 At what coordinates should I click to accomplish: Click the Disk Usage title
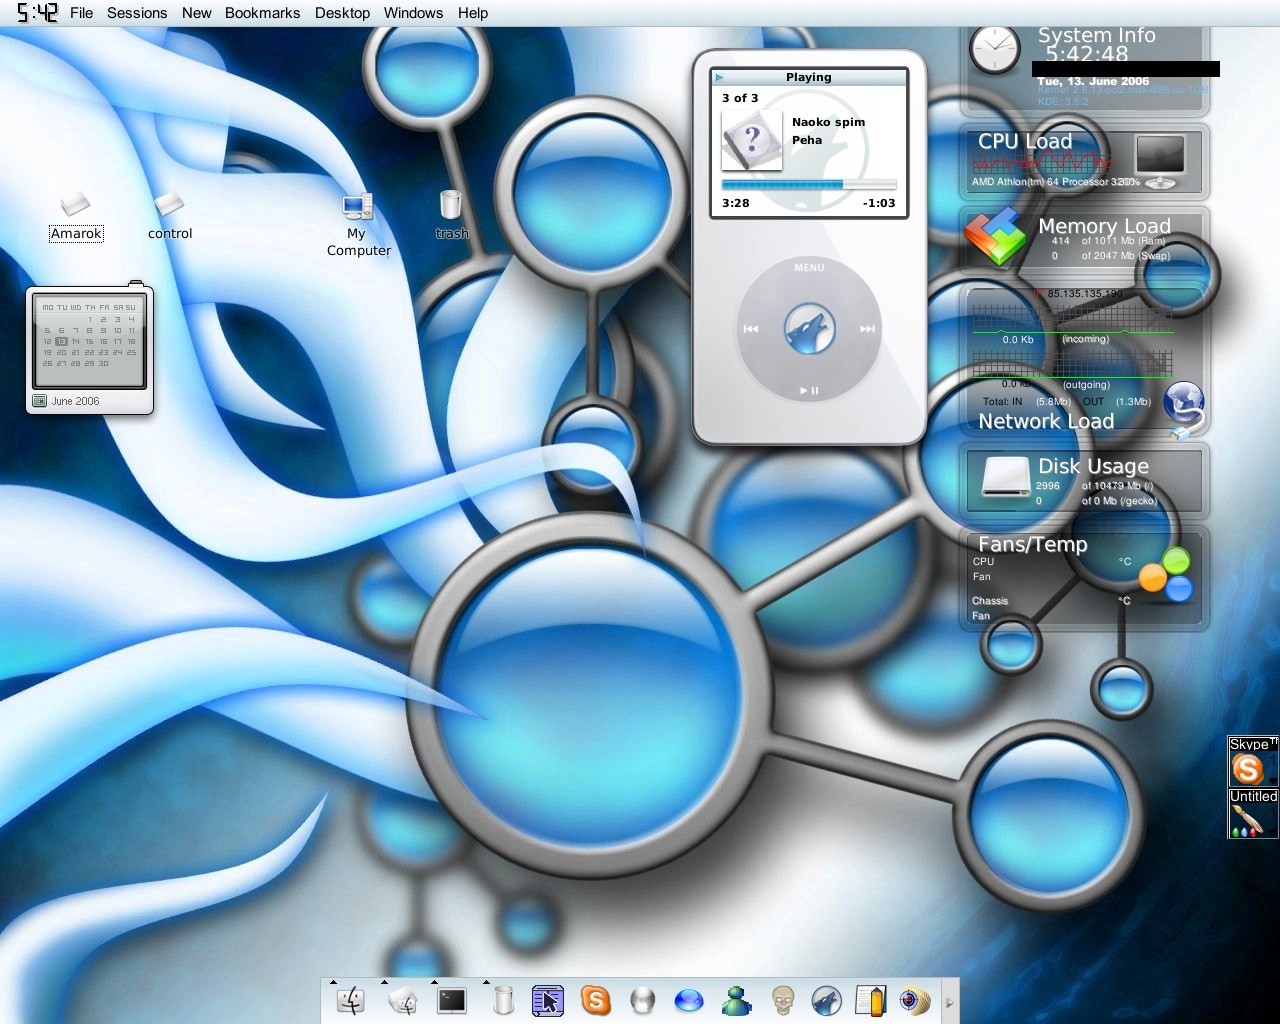(x=1093, y=466)
